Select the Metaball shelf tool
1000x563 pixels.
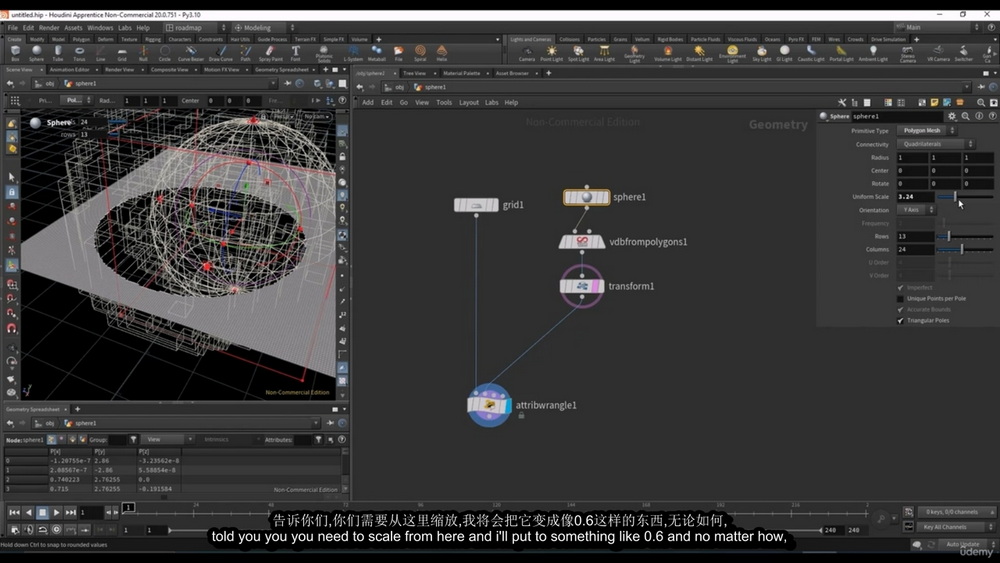pyautogui.click(x=376, y=53)
